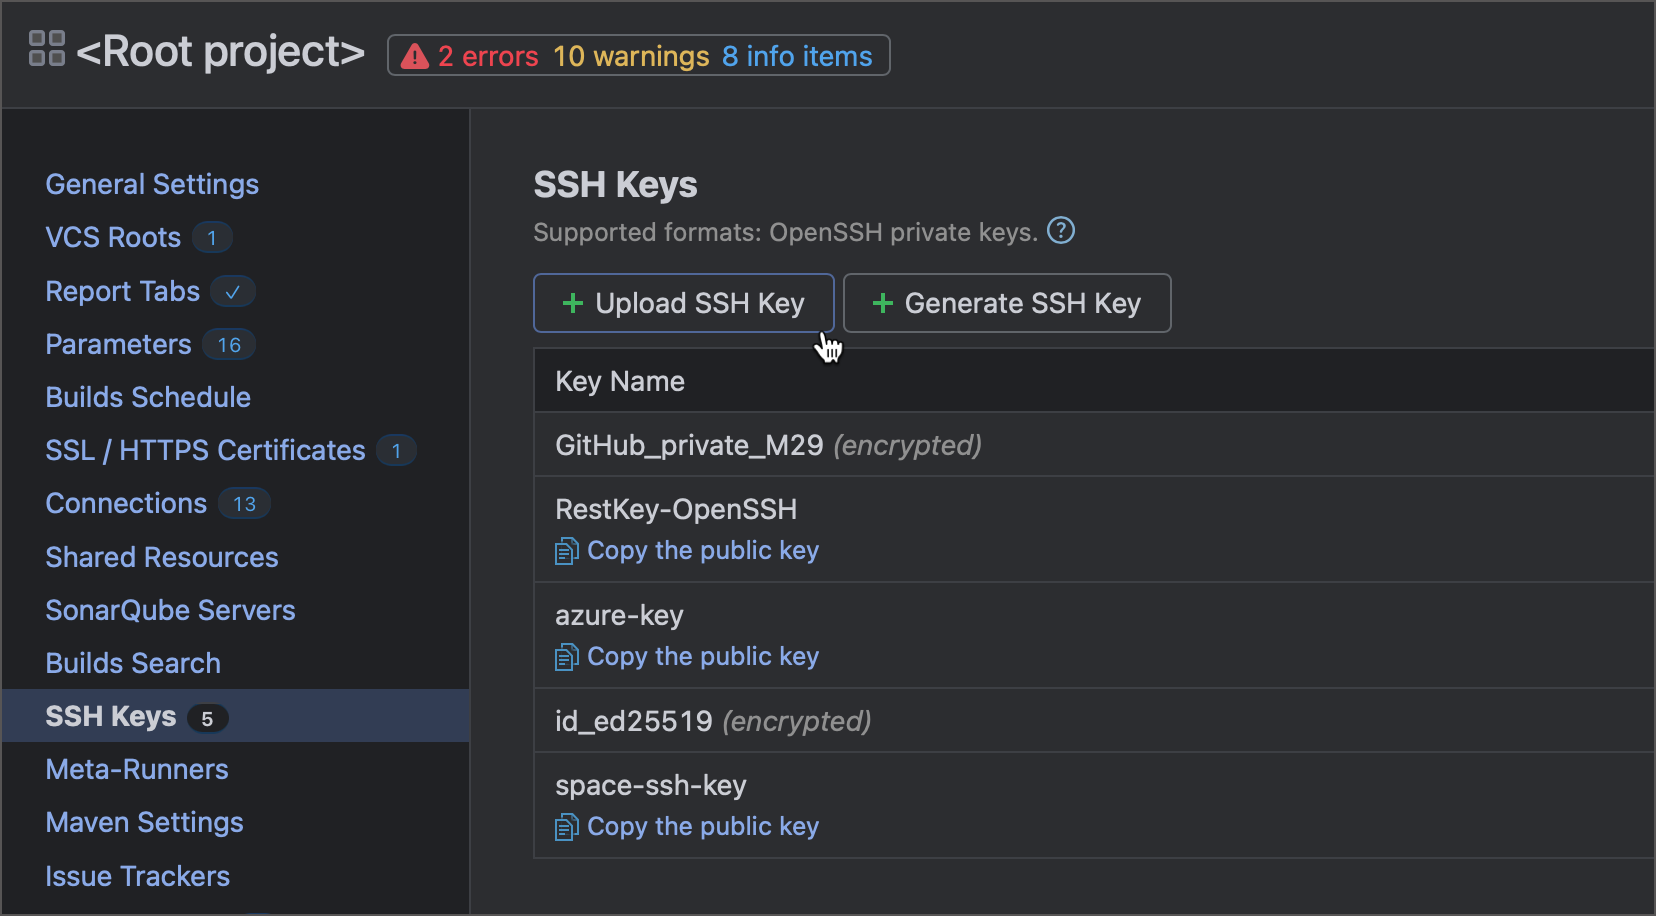Click the Parameters count badge 16
The image size is (1656, 916).
pos(229,345)
